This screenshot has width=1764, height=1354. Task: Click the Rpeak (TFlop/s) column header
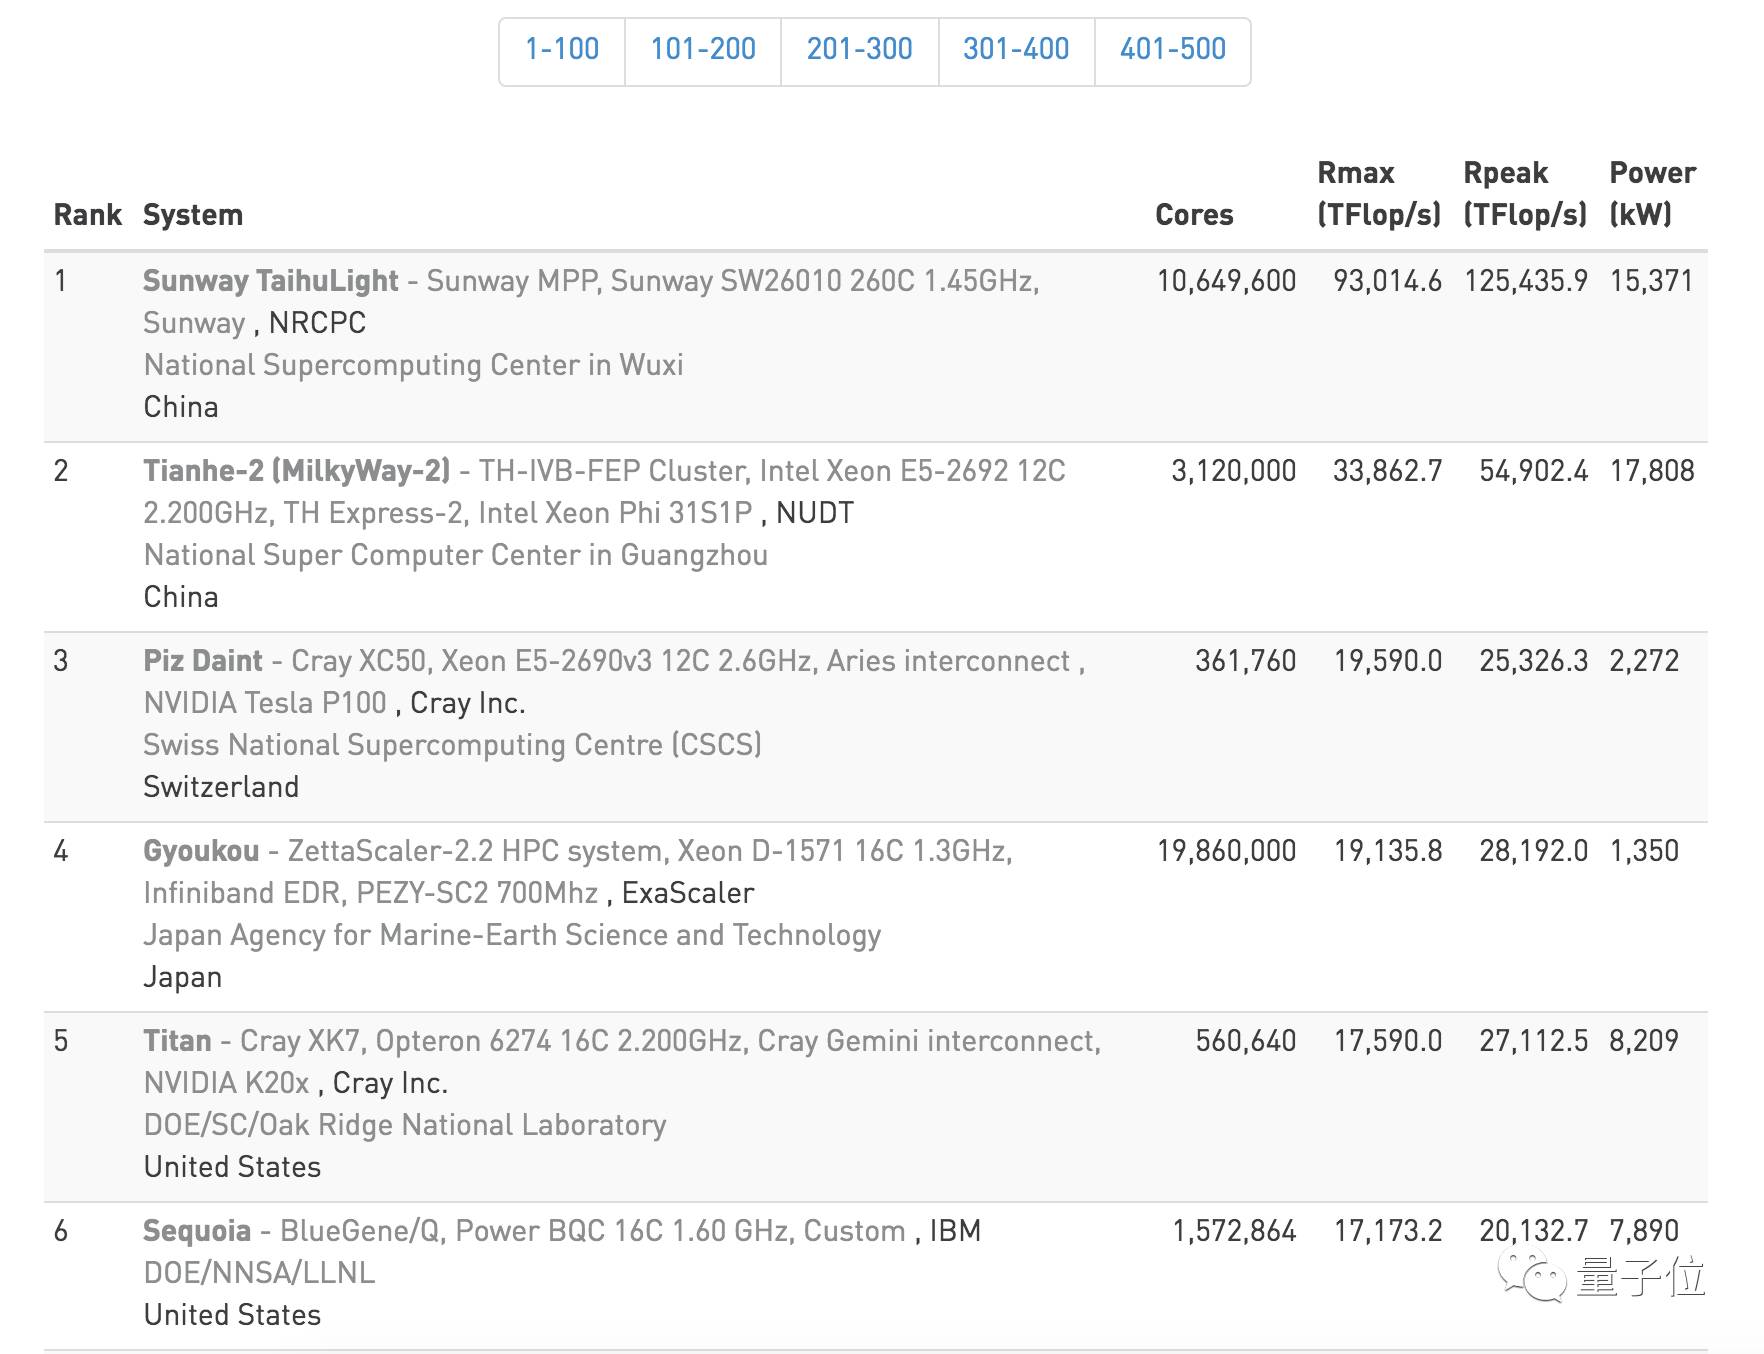[1525, 194]
